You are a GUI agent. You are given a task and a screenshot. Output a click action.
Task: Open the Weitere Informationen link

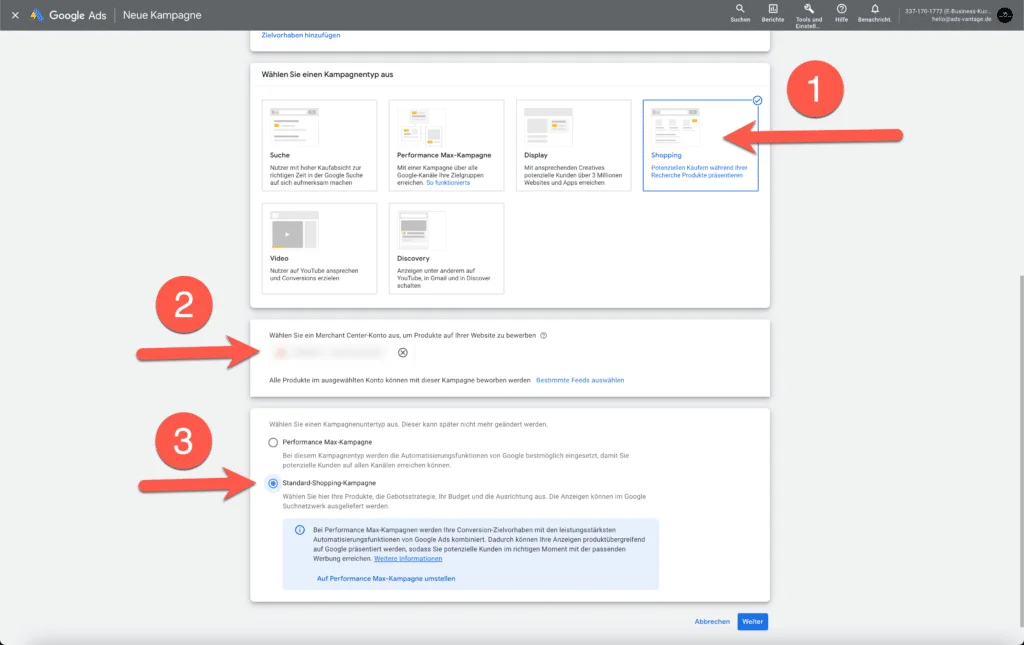[x=408, y=559]
